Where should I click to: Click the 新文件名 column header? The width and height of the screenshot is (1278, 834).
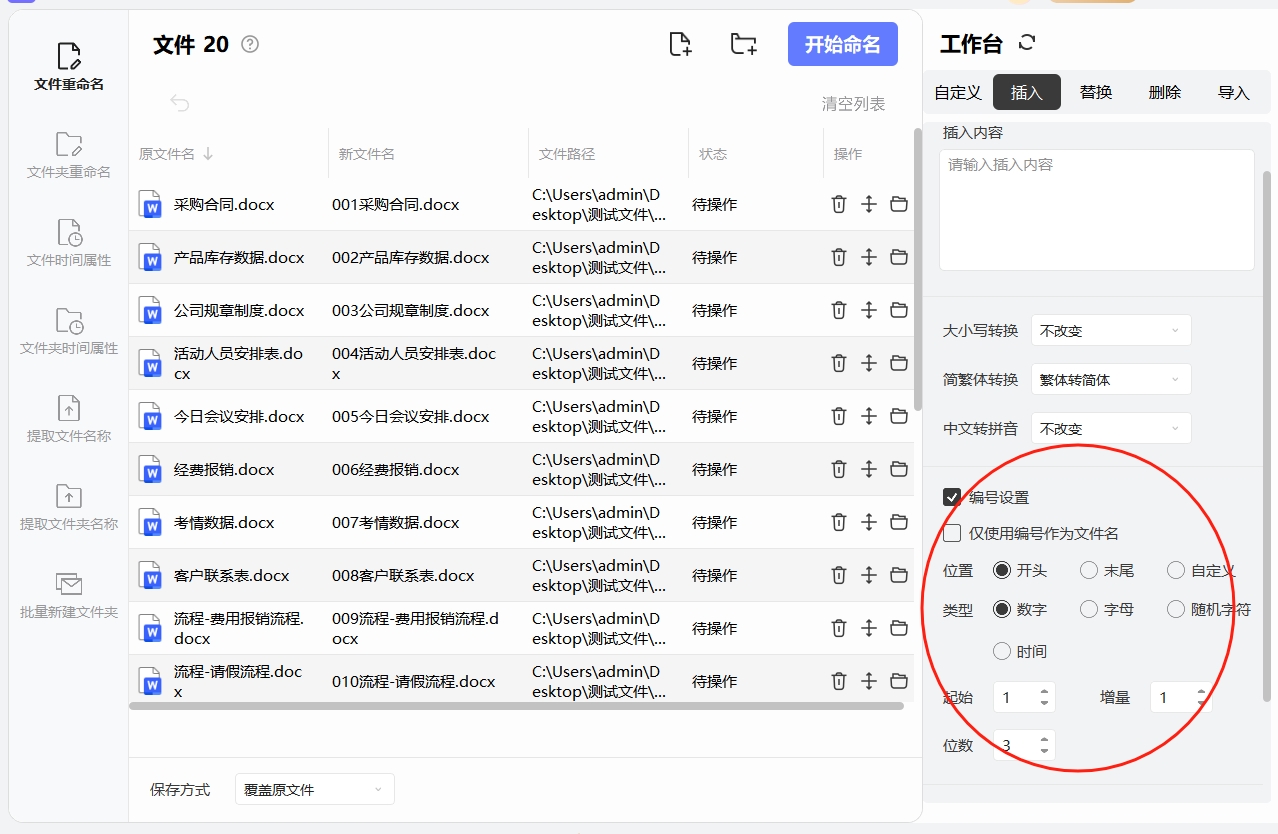tap(367, 154)
